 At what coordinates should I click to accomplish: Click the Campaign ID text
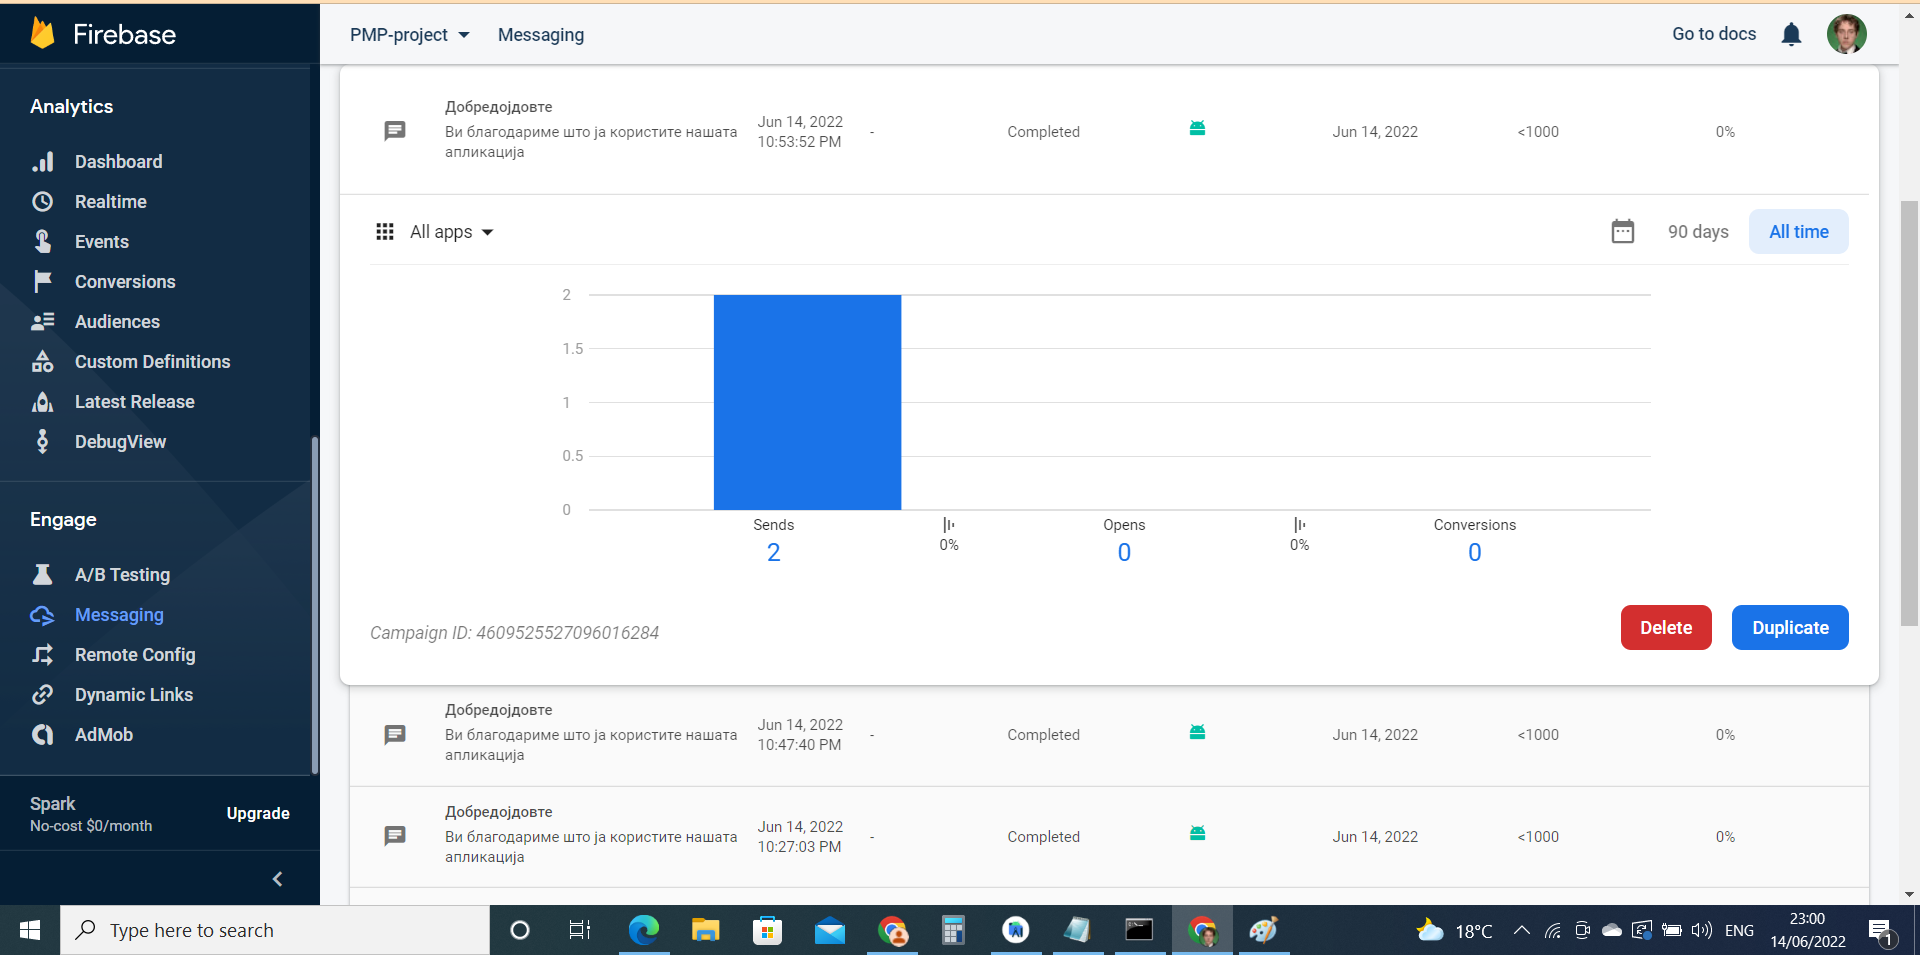coord(516,634)
